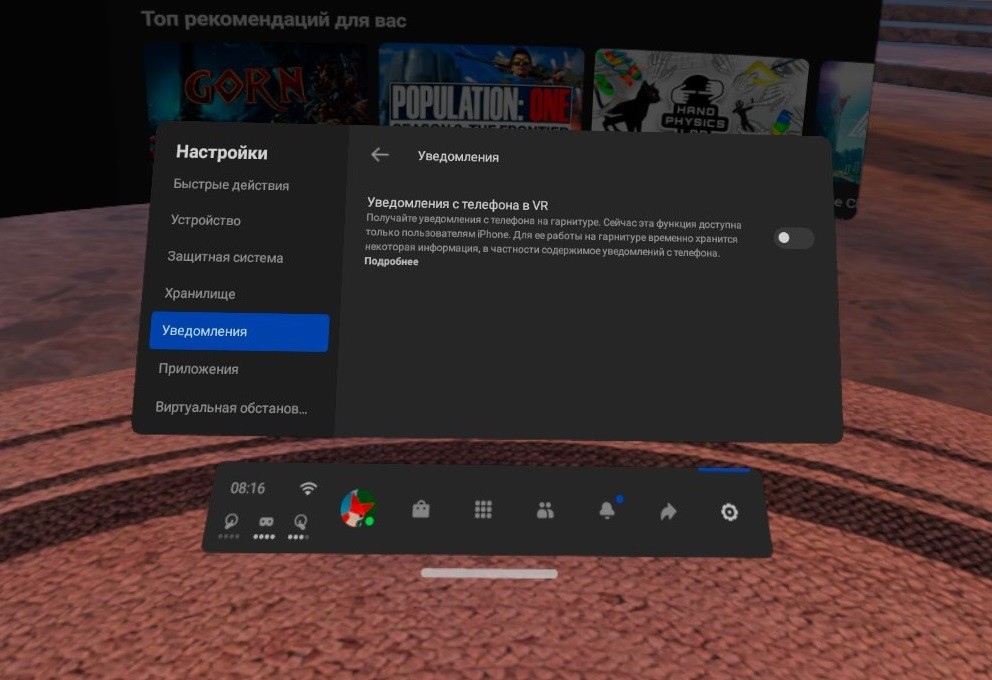Image resolution: width=992 pixels, height=680 pixels.
Task: Open the Быстрые действия settings section
Action: [231, 185]
